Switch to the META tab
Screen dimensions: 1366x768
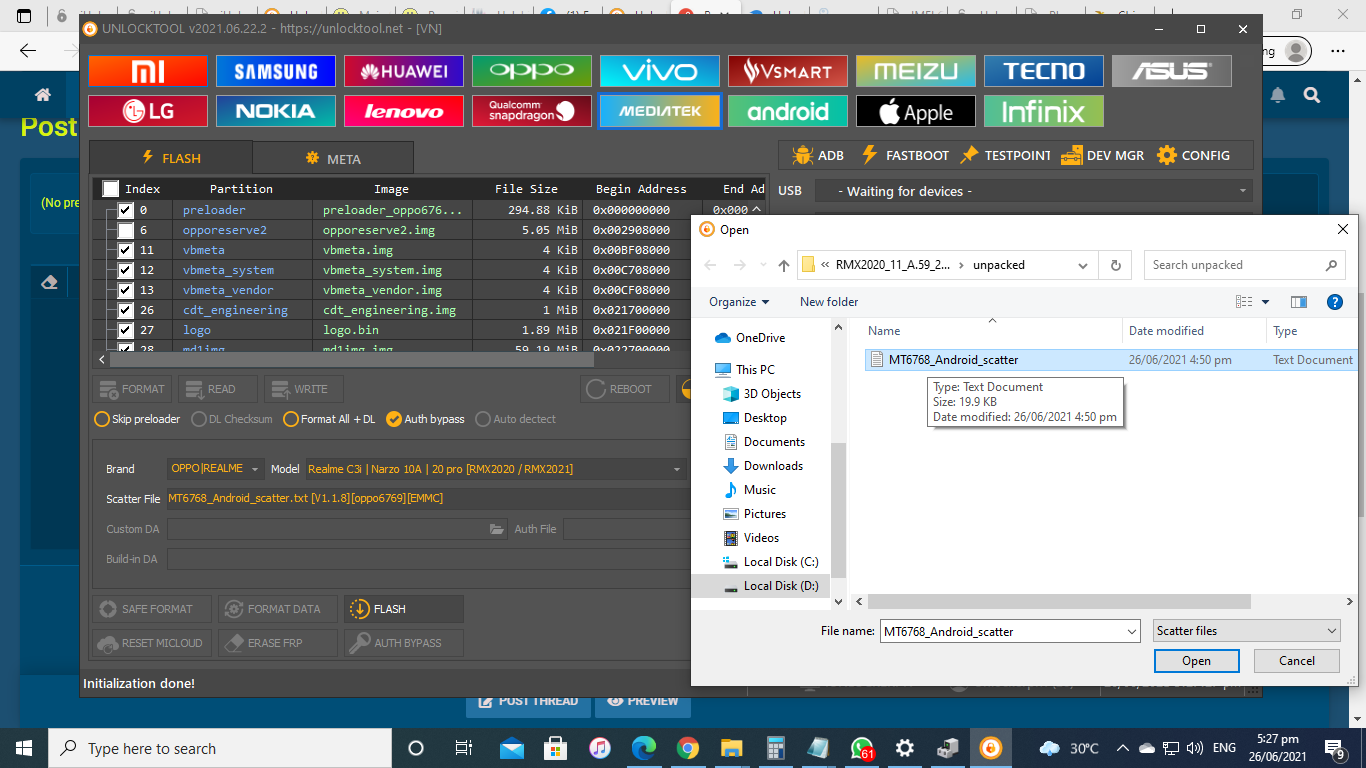(x=333, y=158)
